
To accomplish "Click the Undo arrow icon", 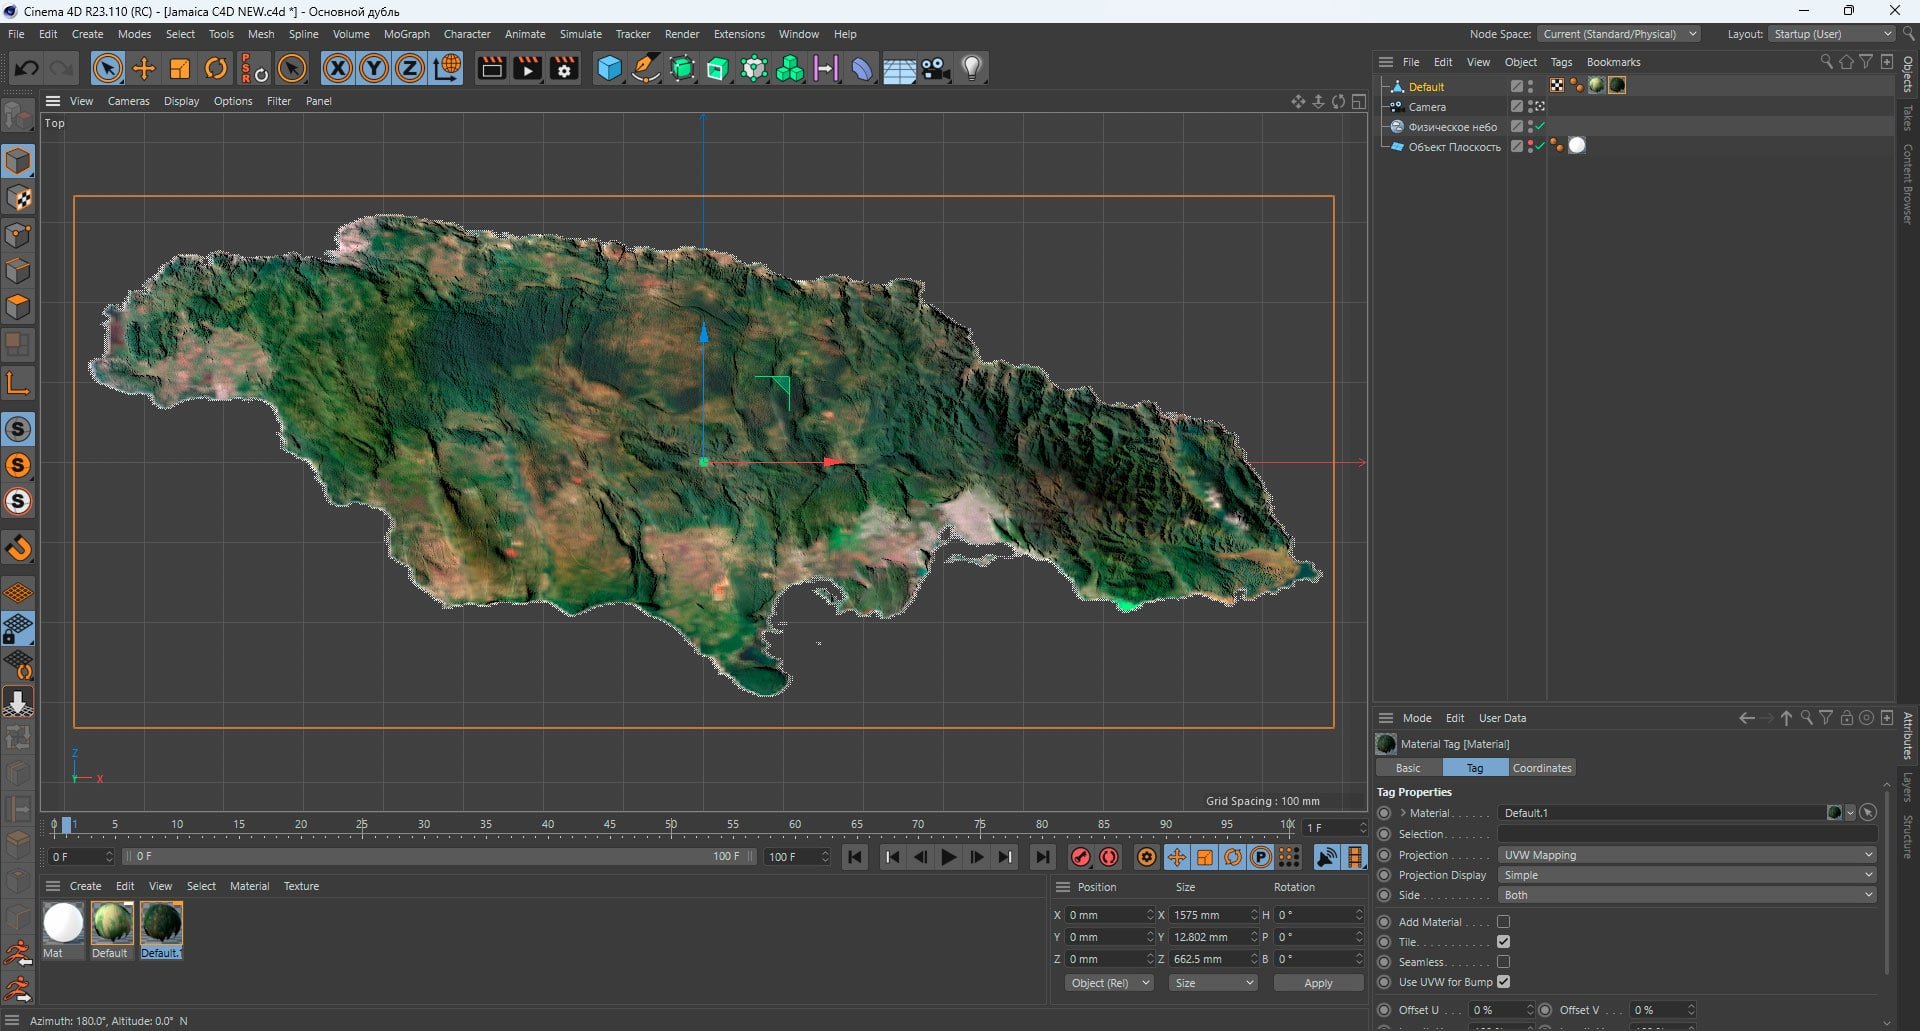I will pyautogui.click(x=26, y=68).
